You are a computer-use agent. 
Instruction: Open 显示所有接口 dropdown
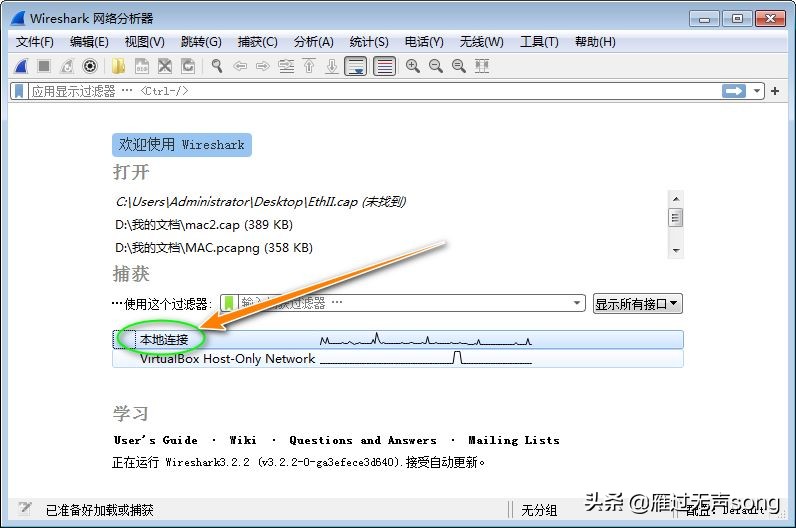[637, 304]
